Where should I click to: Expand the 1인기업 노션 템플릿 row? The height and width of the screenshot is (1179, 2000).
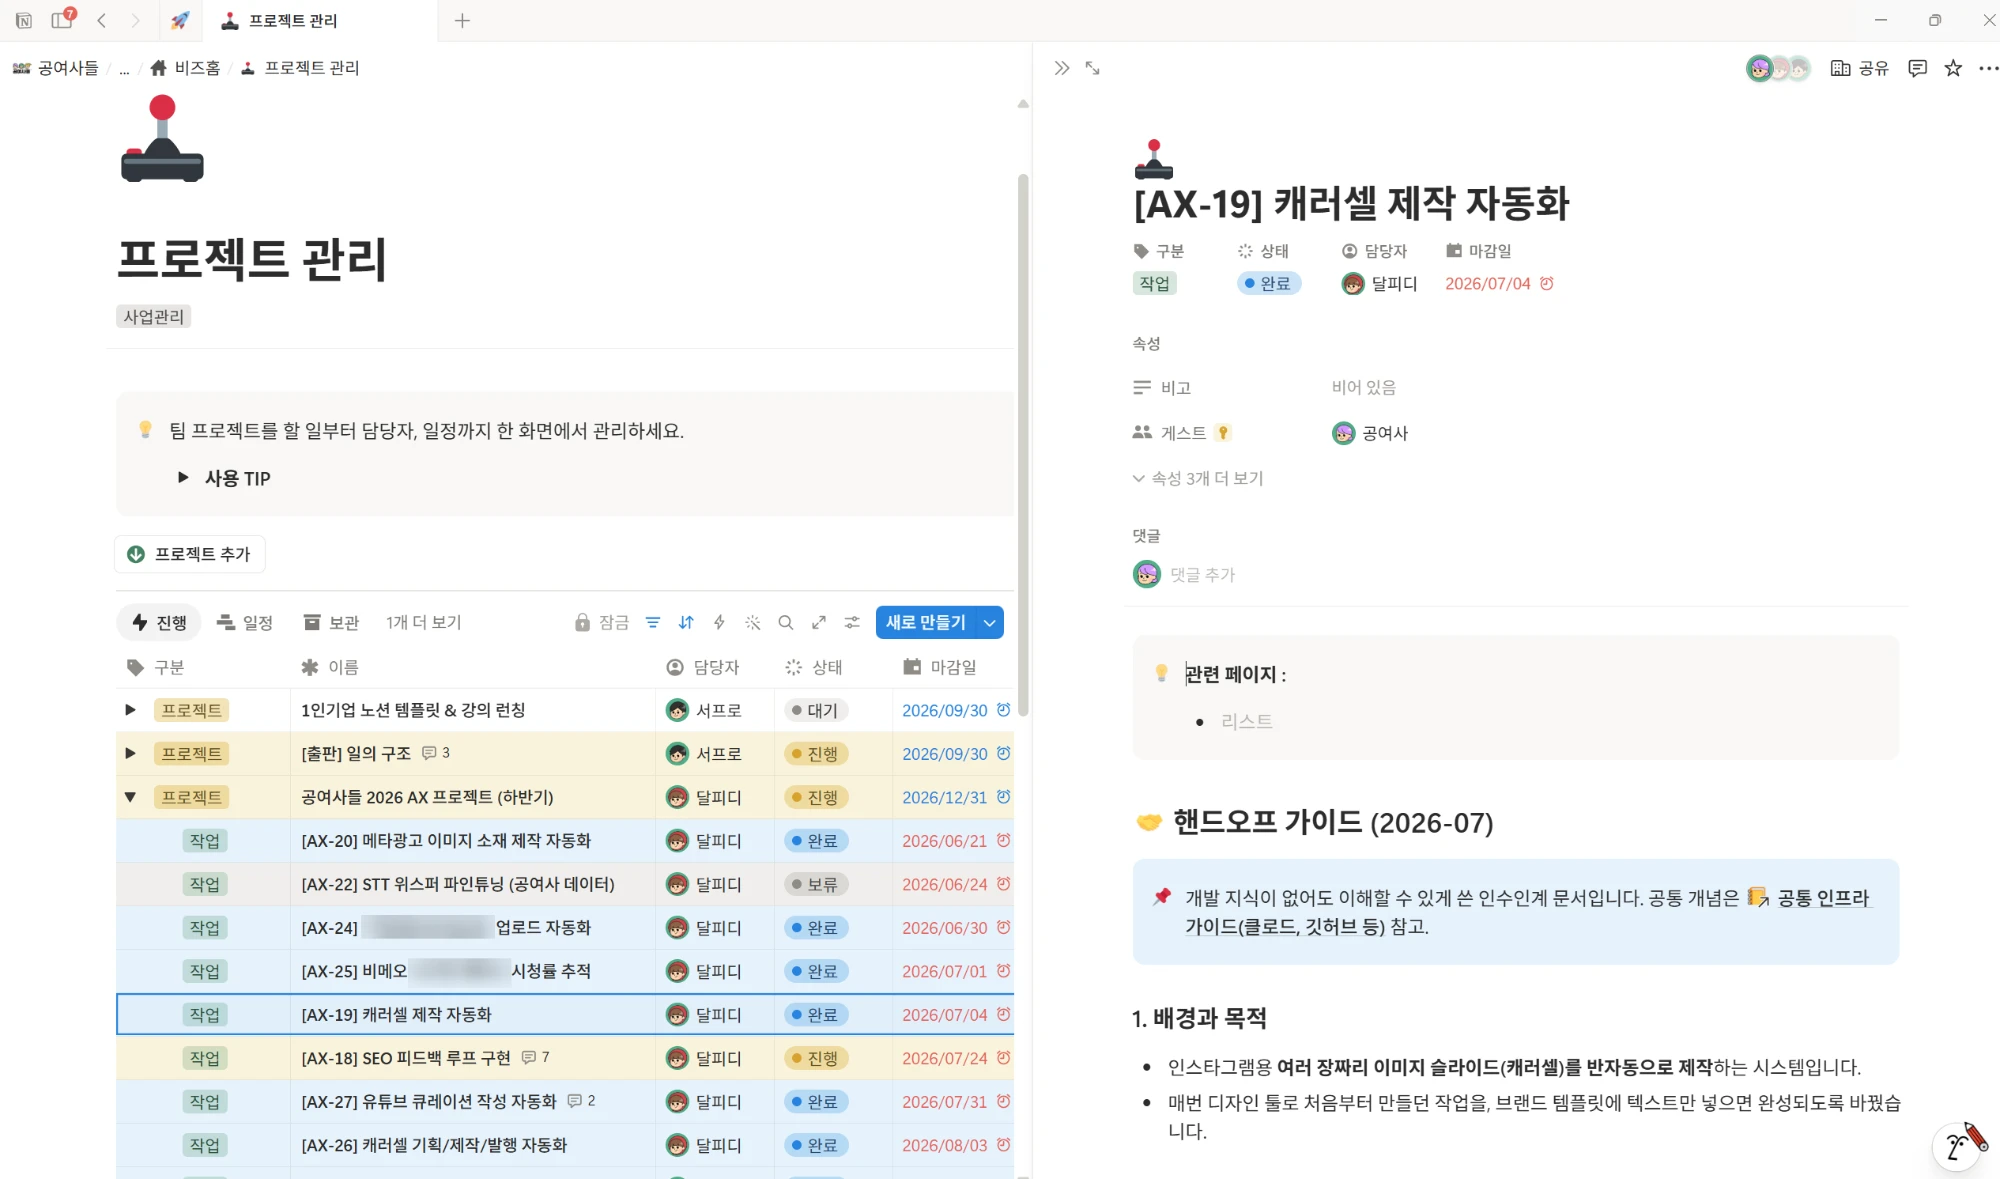(130, 710)
